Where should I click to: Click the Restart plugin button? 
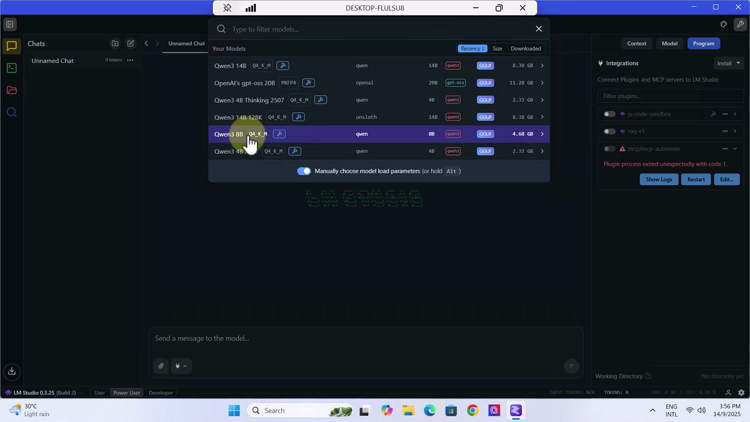[696, 179]
